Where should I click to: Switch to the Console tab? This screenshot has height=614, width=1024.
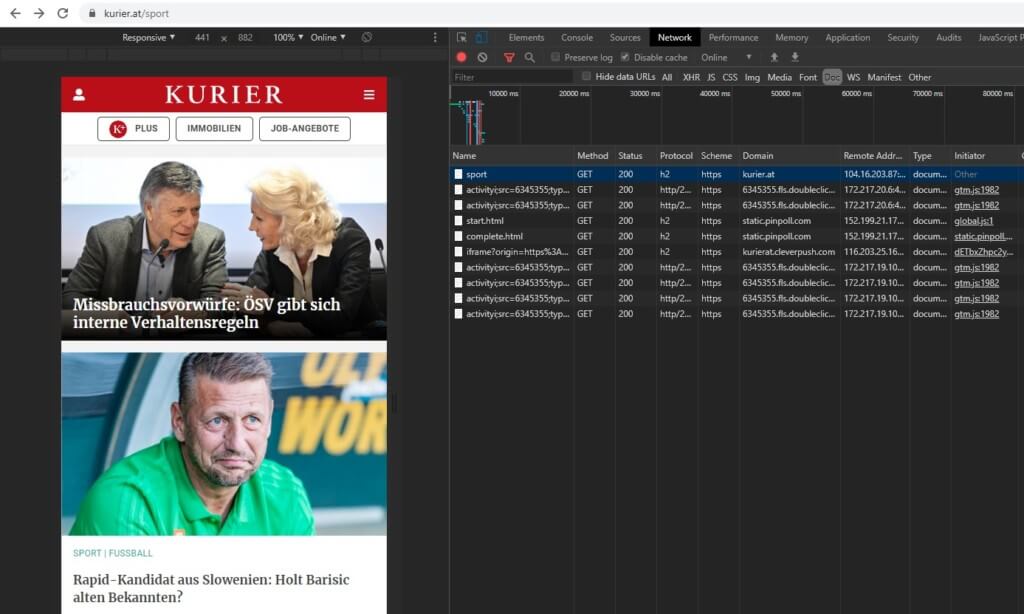click(577, 38)
